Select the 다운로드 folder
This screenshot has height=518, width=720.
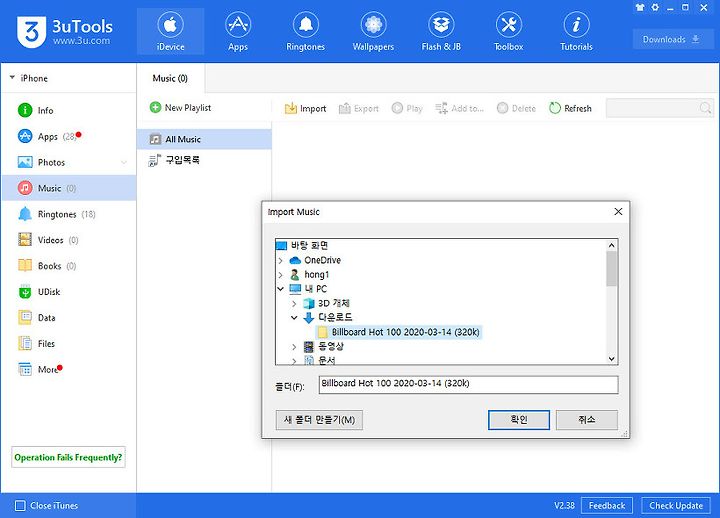[x=328, y=317]
